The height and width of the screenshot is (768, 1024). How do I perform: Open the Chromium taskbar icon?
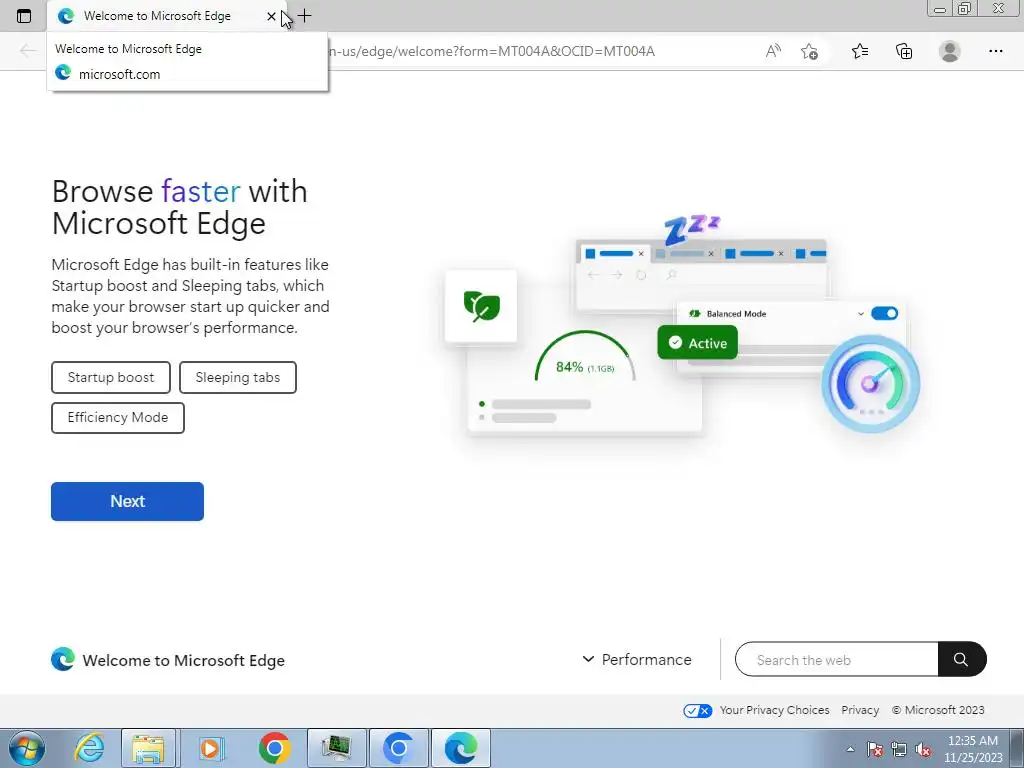tap(399, 748)
